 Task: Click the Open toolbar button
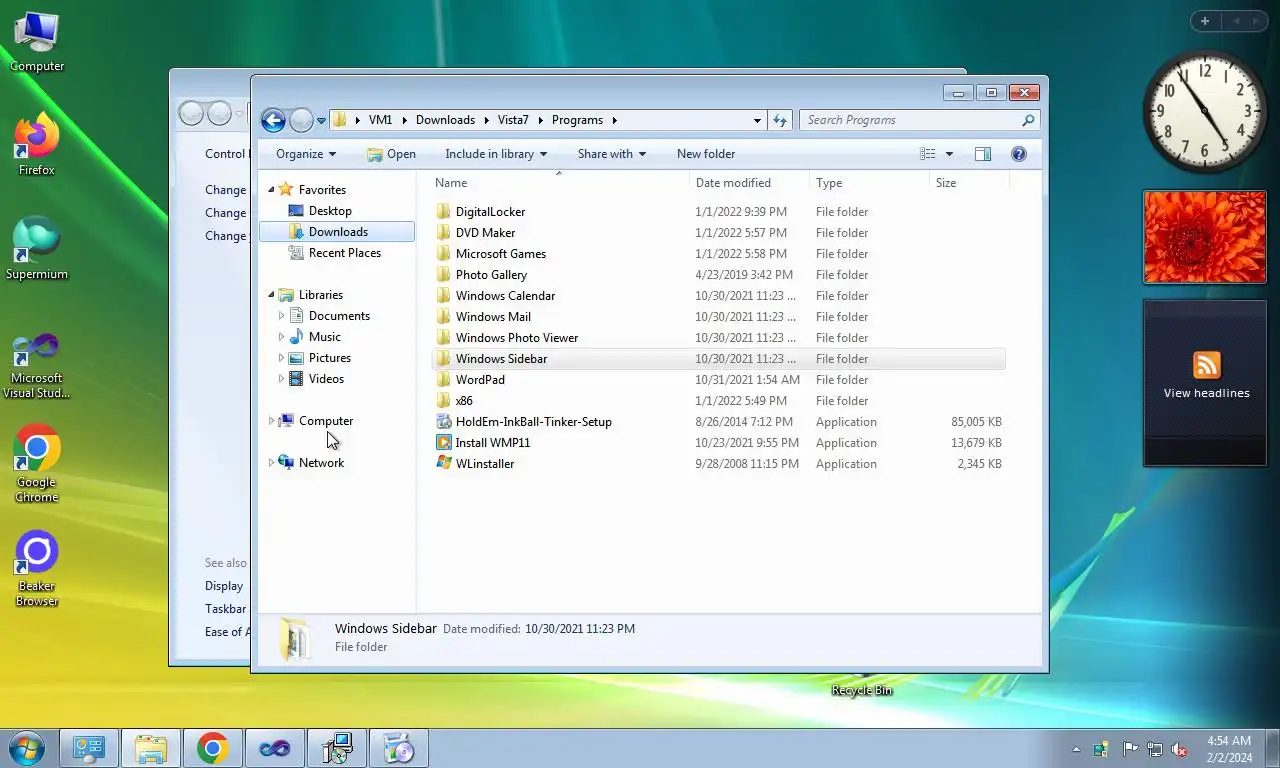point(391,154)
